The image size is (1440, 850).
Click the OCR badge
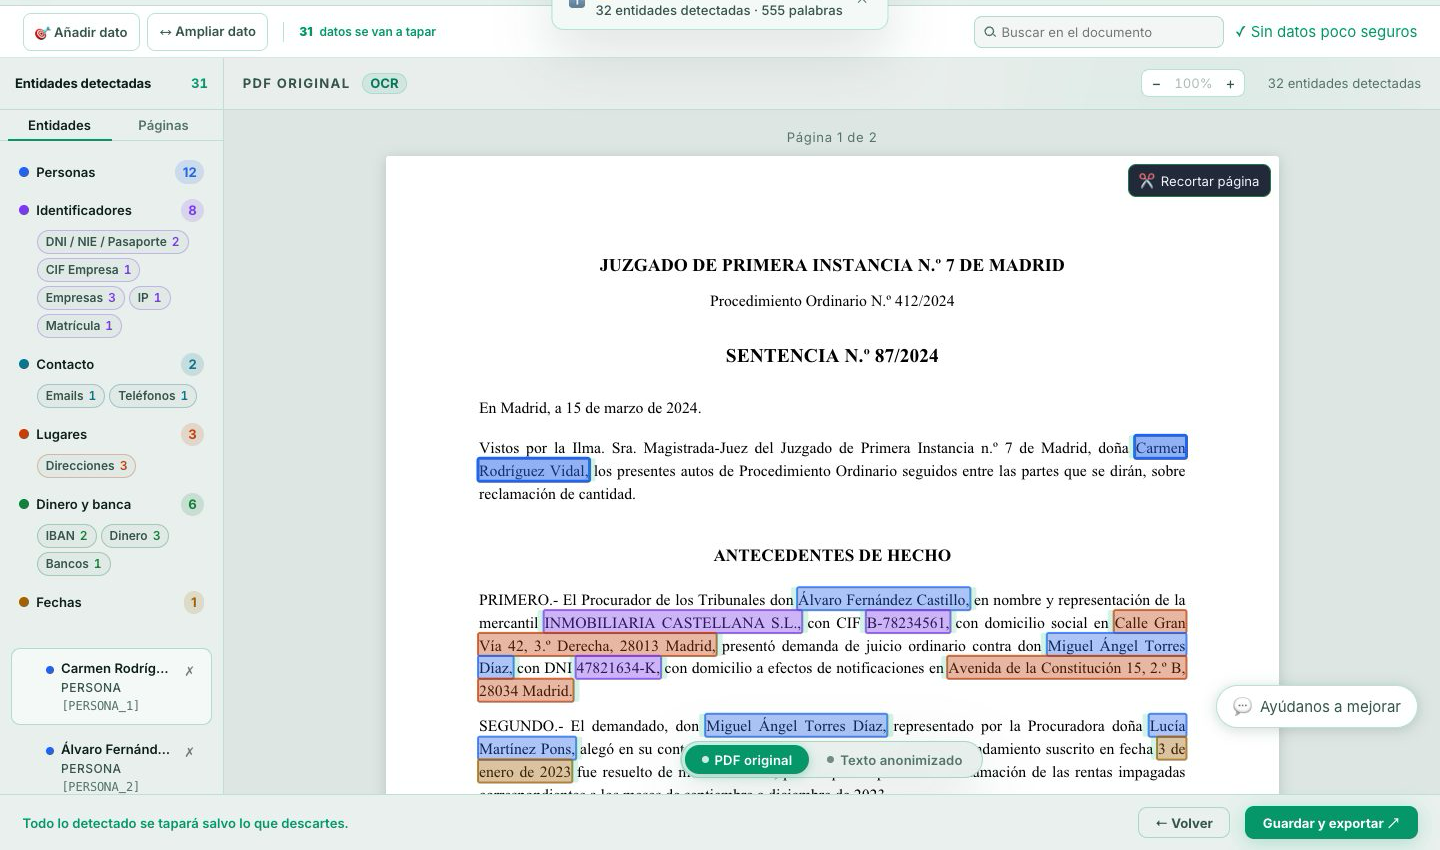pyautogui.click(x=384, y=83)
